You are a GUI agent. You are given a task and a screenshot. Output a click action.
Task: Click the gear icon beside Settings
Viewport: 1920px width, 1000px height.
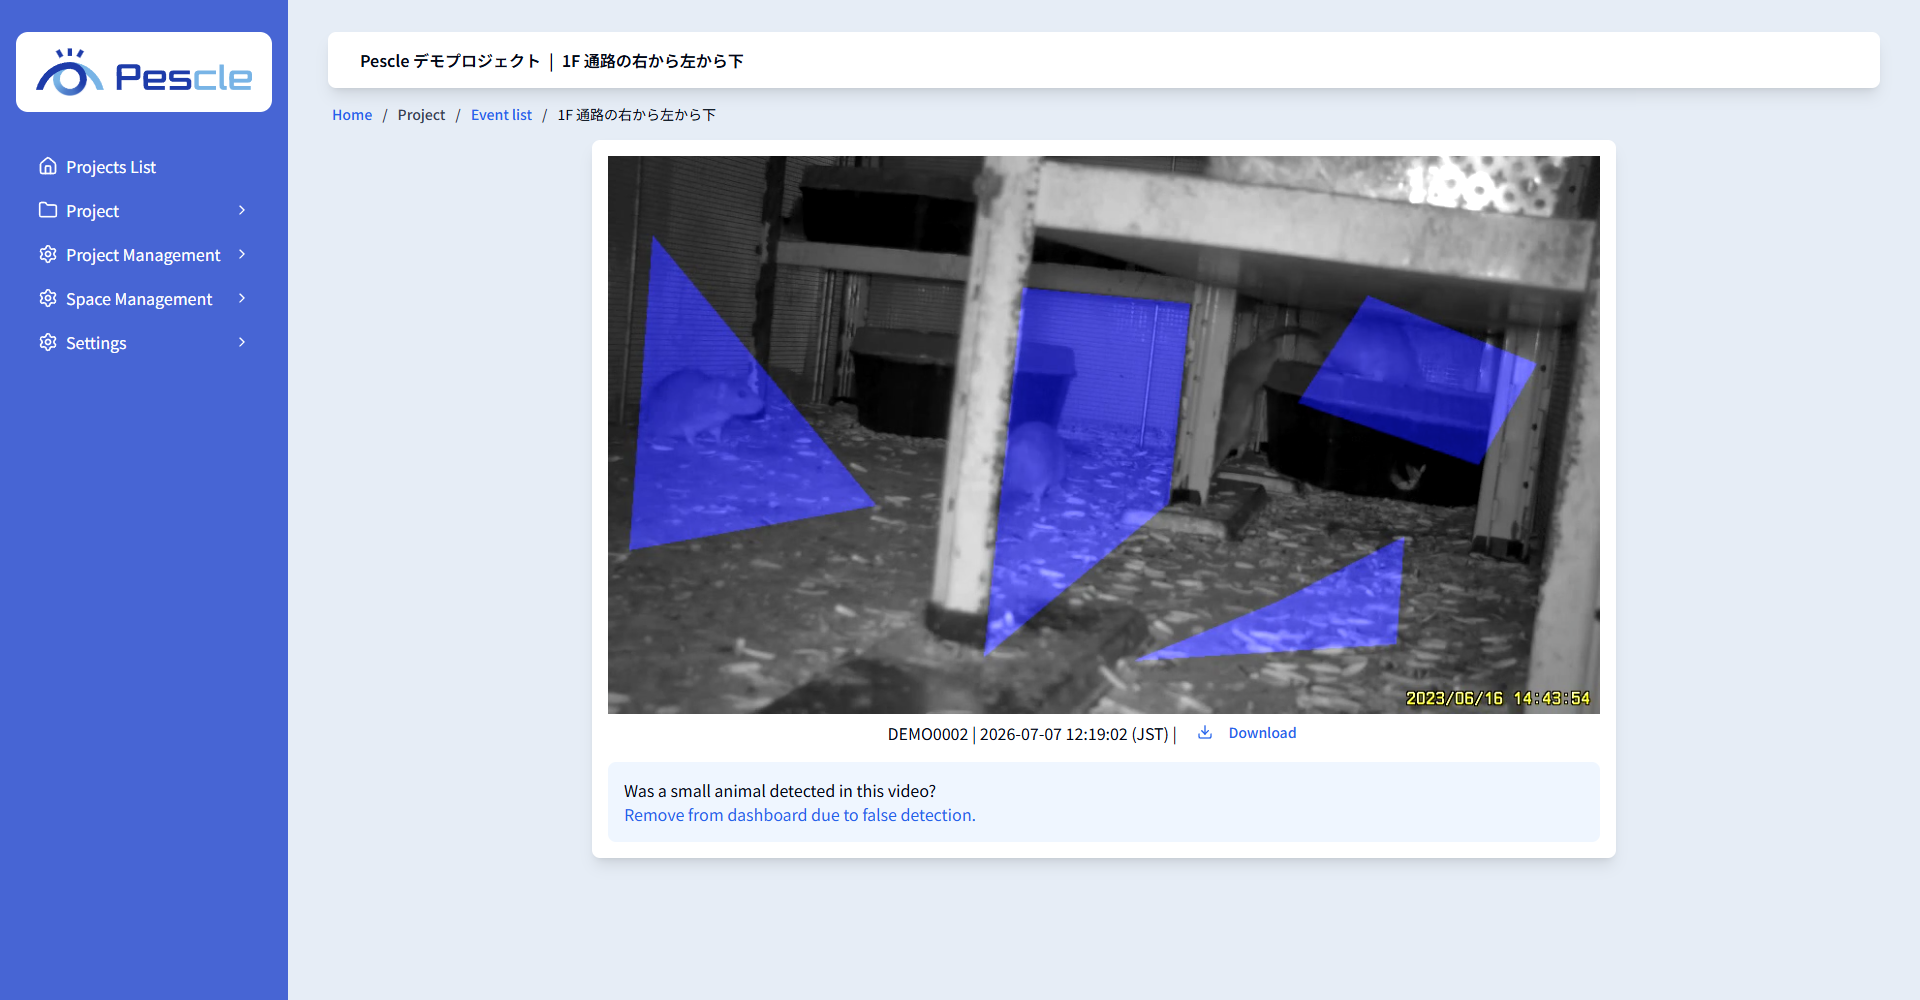[48, 342]
